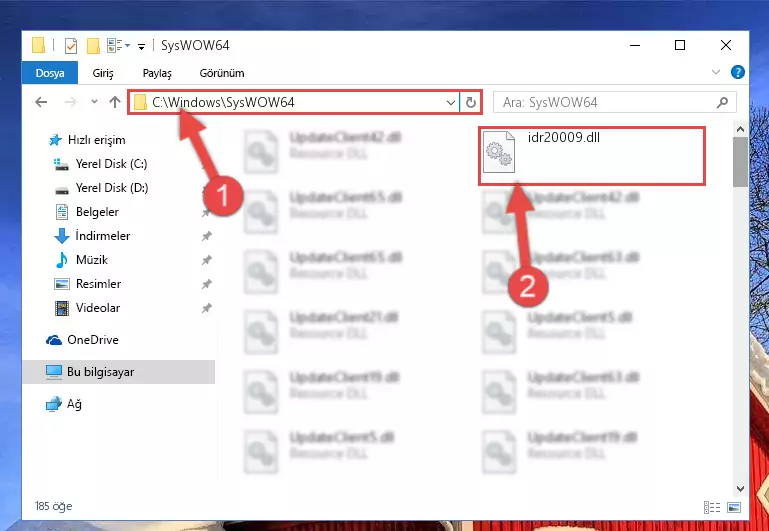This screenshot has height=531, width=769.
Task: Click the Forward navigation arrow
Action: pos(71,102)
